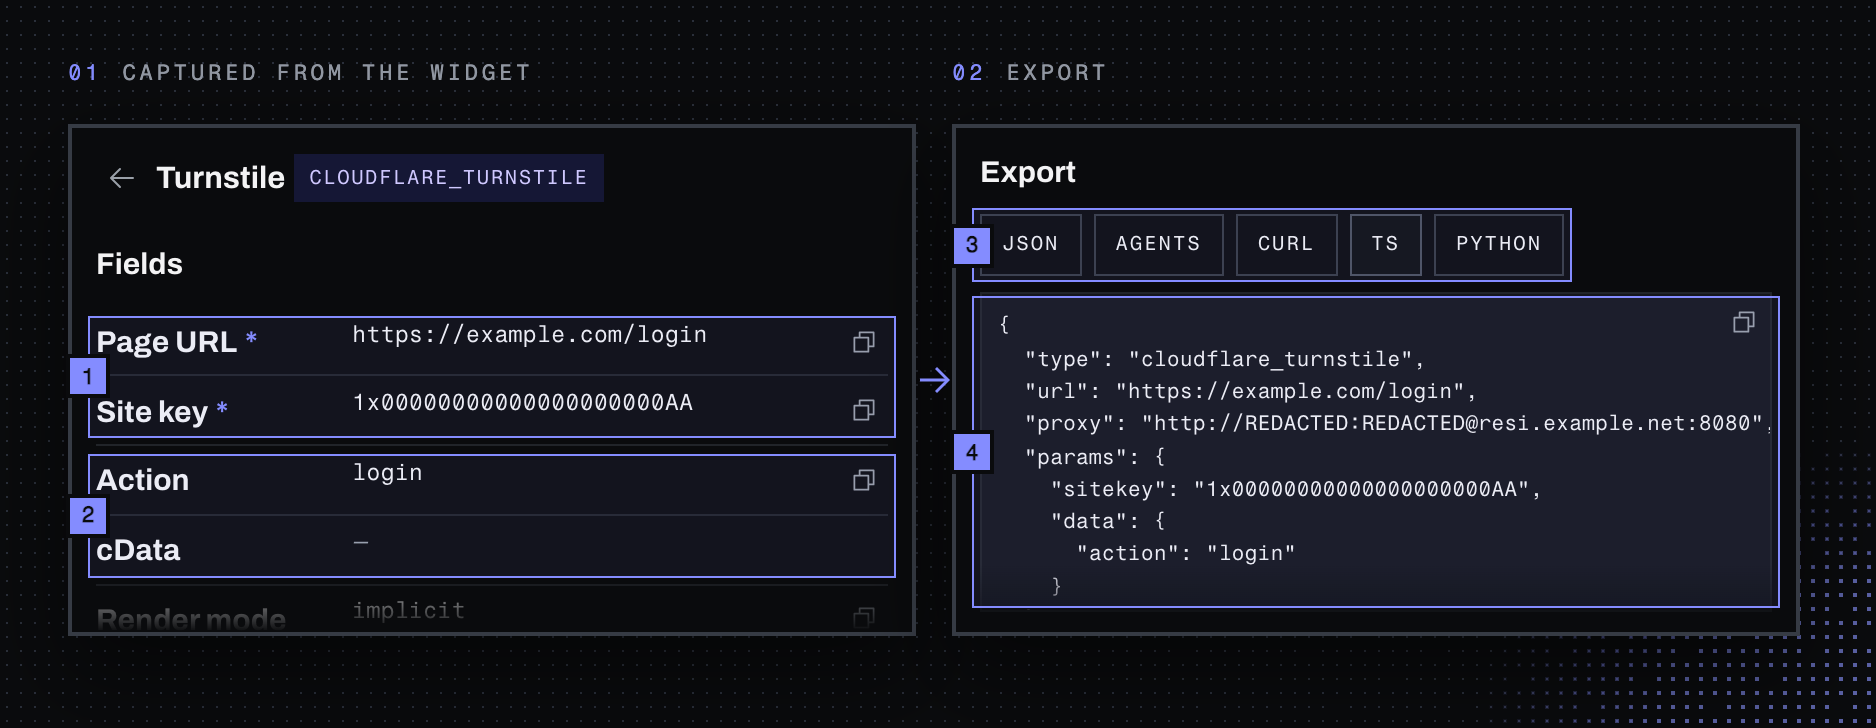
Task: Click the Site key field label
Action: [x=152, y=412]
